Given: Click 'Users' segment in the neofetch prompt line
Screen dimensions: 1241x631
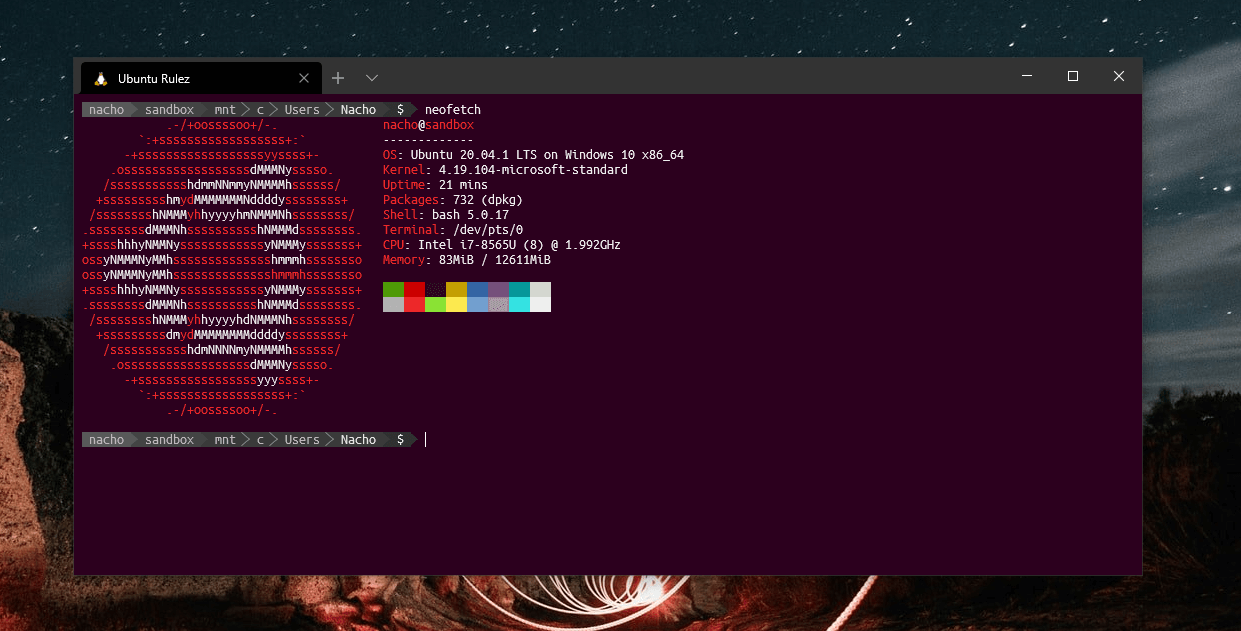Looking at the screenshot, I should 302,110.
